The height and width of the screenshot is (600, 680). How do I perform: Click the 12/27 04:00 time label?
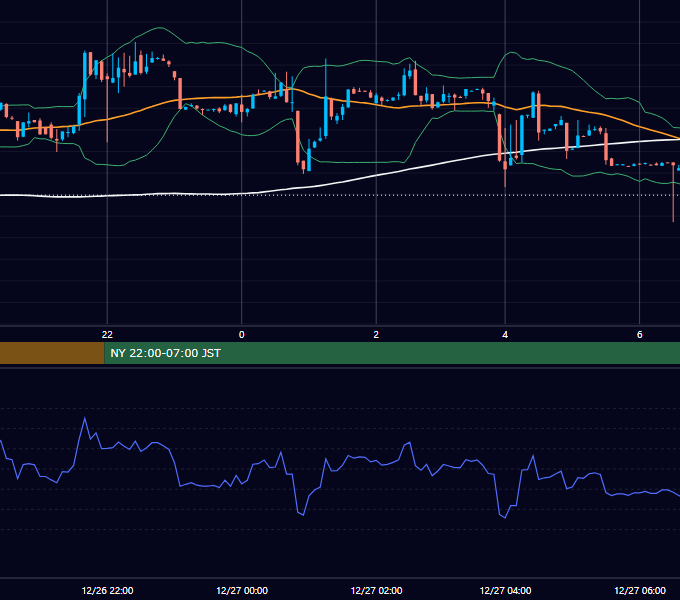click(x=505, y=590)
